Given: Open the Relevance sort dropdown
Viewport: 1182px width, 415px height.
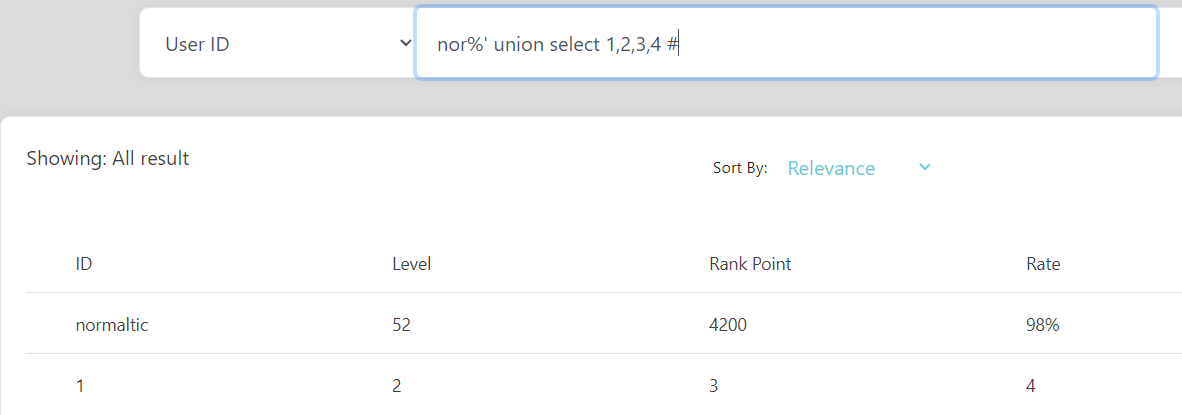Looking at the screenshot, I should (x=860, y=168).
